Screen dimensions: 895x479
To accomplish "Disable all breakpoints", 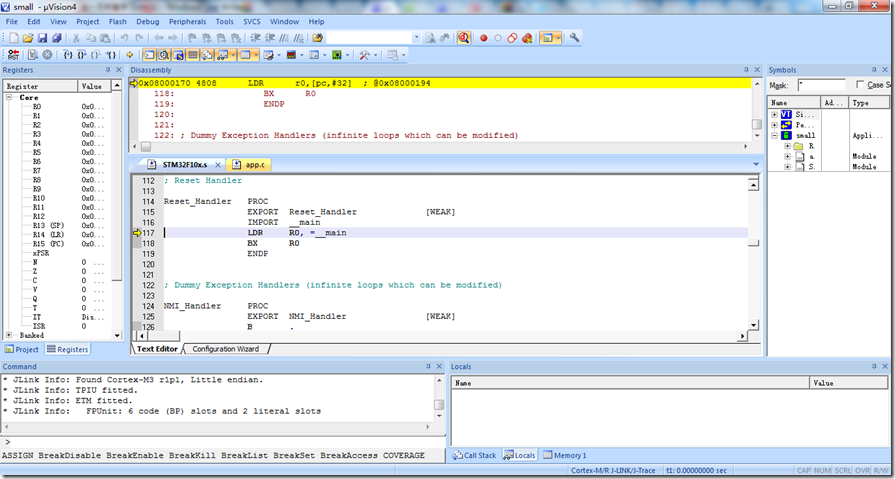I will [x=512, y=38].
